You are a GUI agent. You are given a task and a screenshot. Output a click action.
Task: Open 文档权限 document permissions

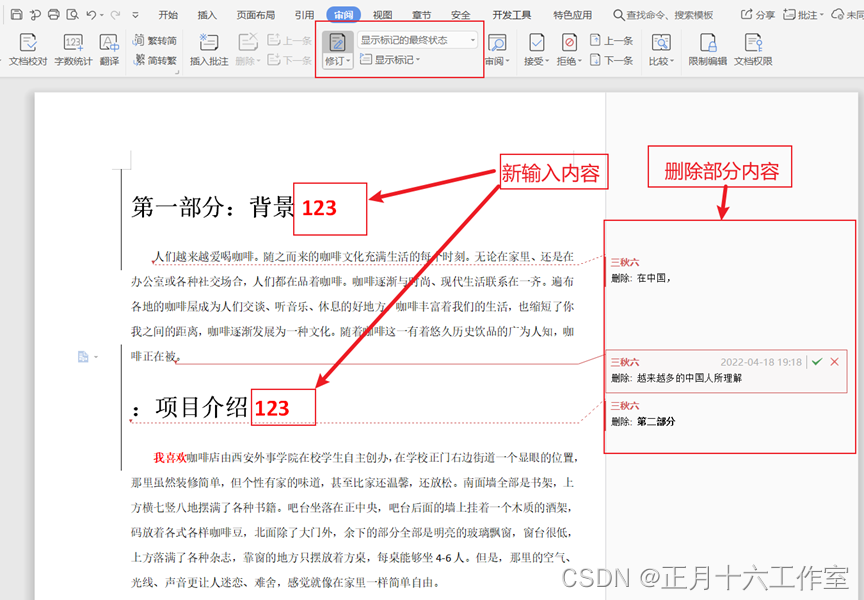click(753, 49)
